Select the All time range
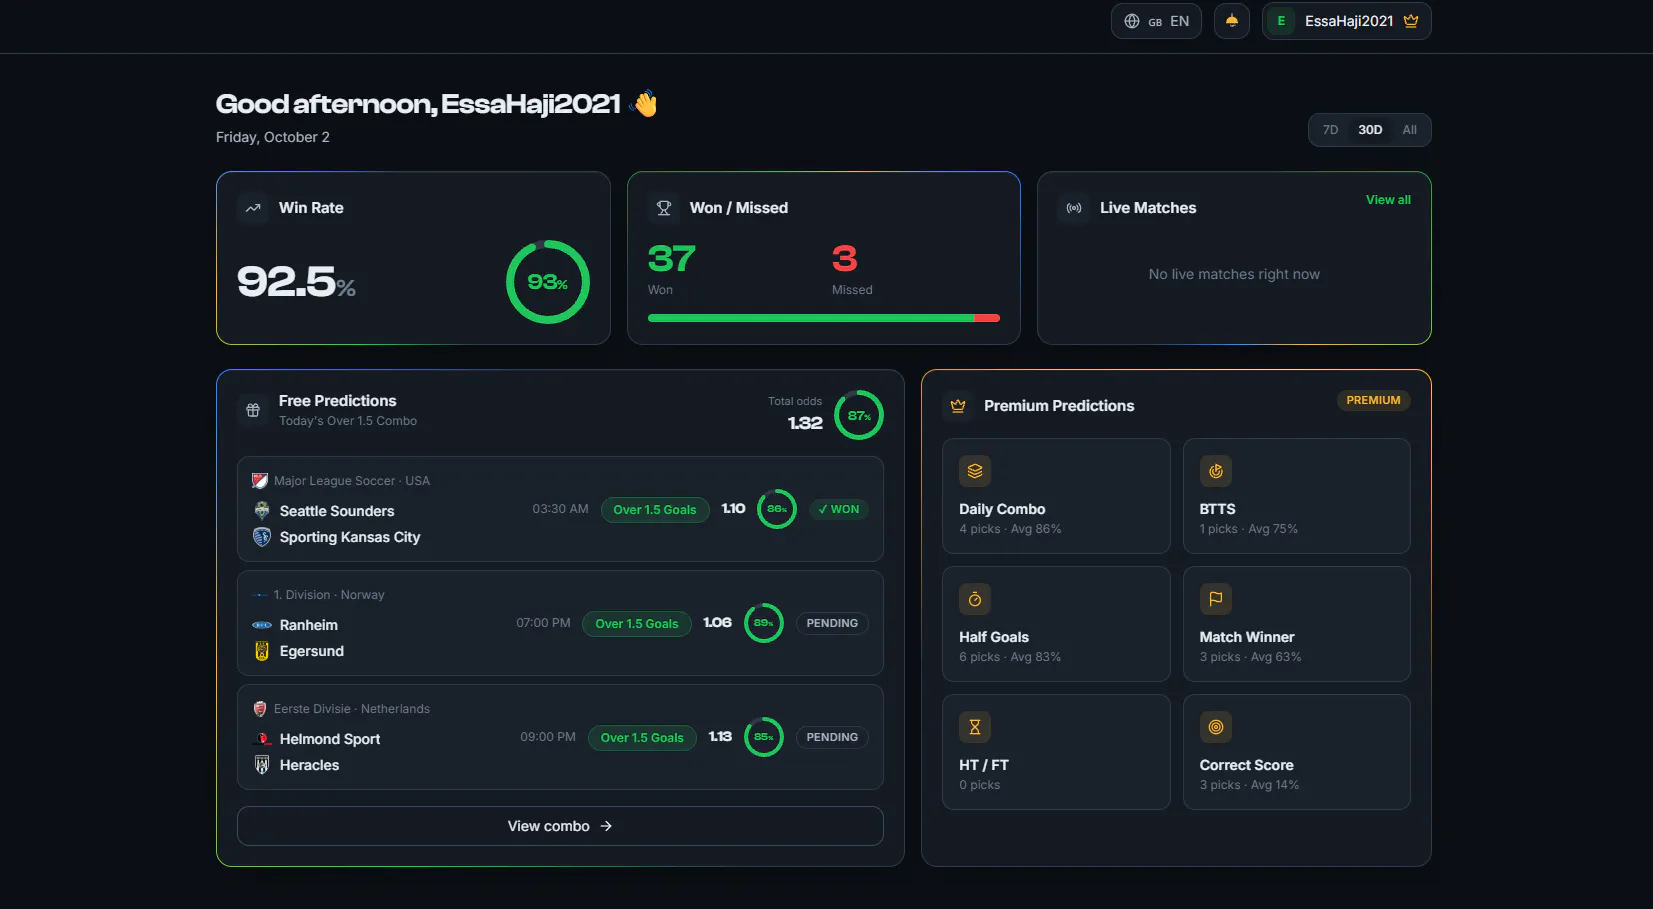Image resolution: width=1653 pixels, height=909 pixels. pos(1409,130)
